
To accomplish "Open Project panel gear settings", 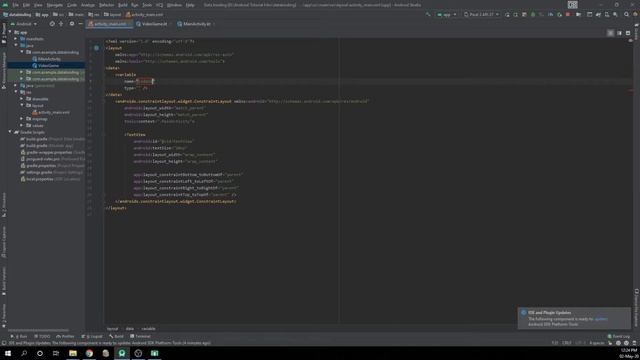I will click(72, 24).
